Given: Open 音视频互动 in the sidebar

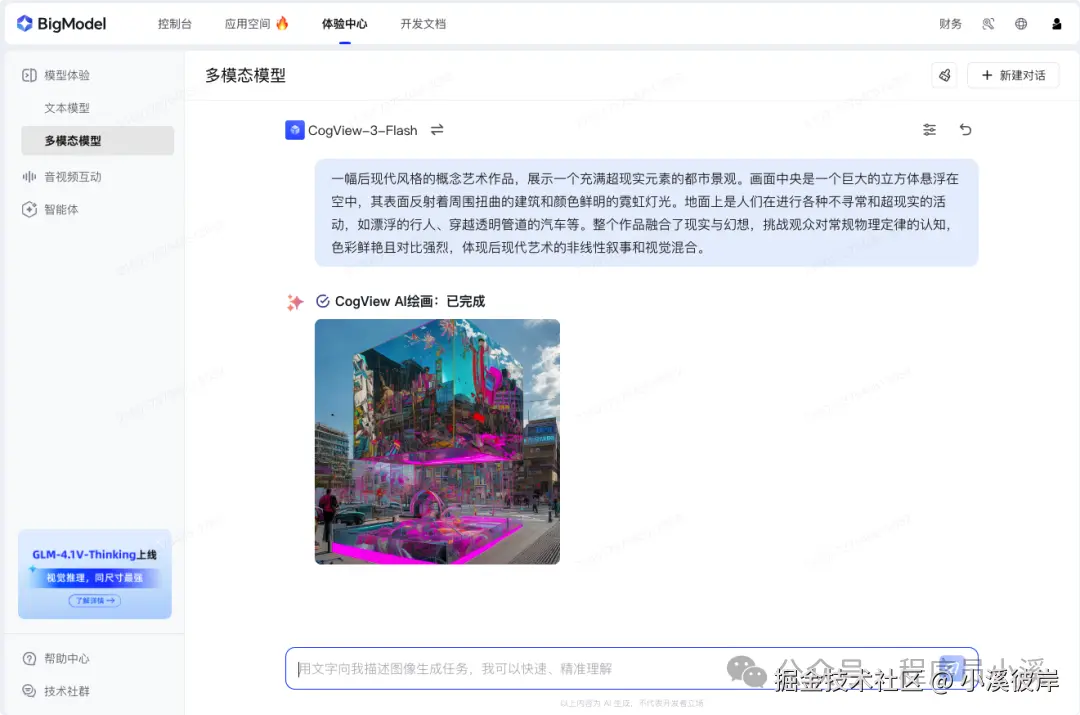Looking at the screenshot, I should (63, 176).
